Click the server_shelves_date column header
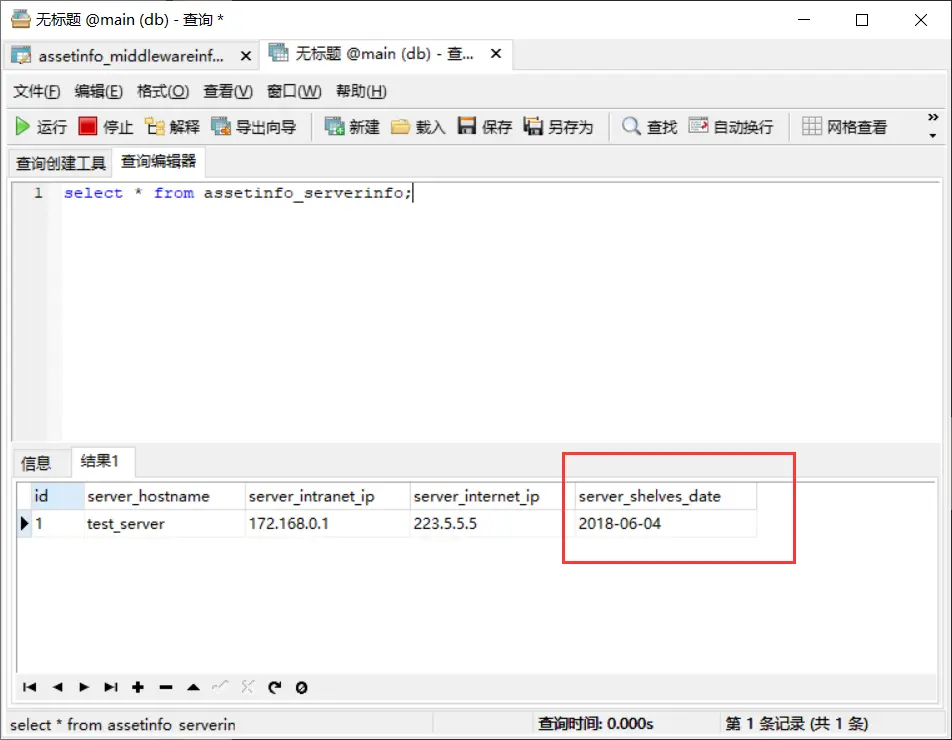Viewport: 952px width, 740px height. (x=665, y=496)
